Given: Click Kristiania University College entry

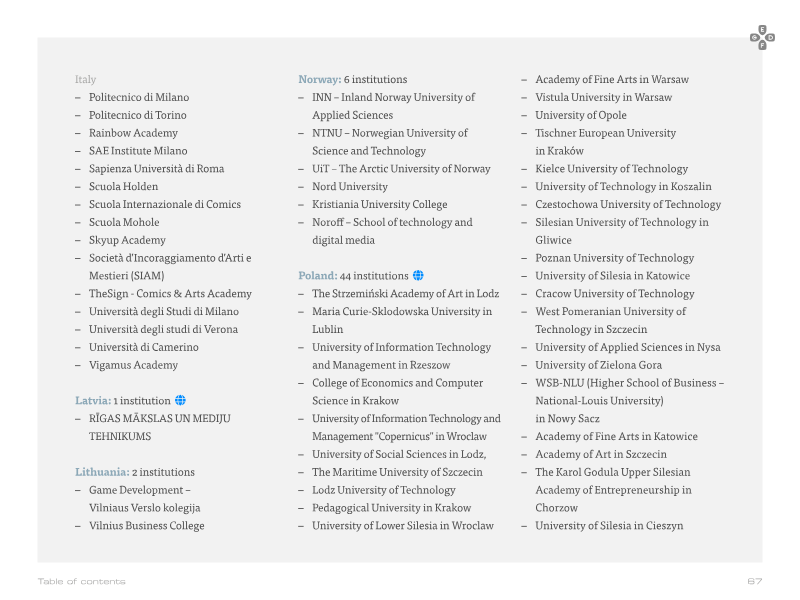Looking at the screenshot, I should [x=380, y=204].
